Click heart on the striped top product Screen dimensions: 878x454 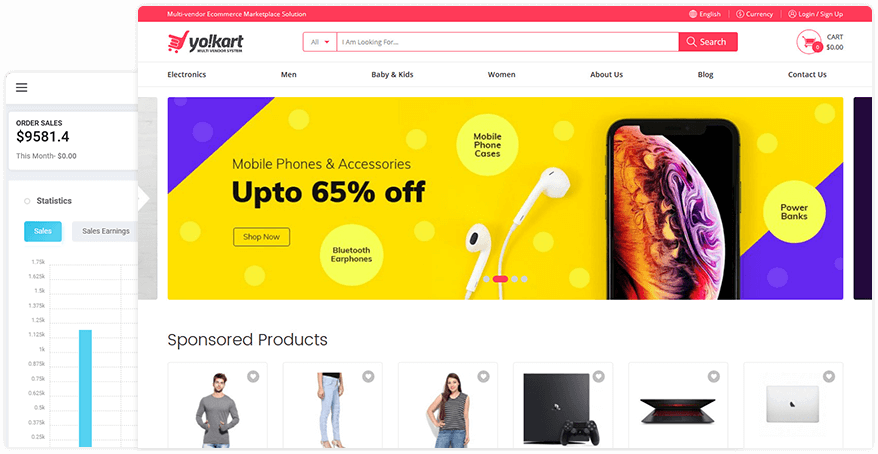483,377
